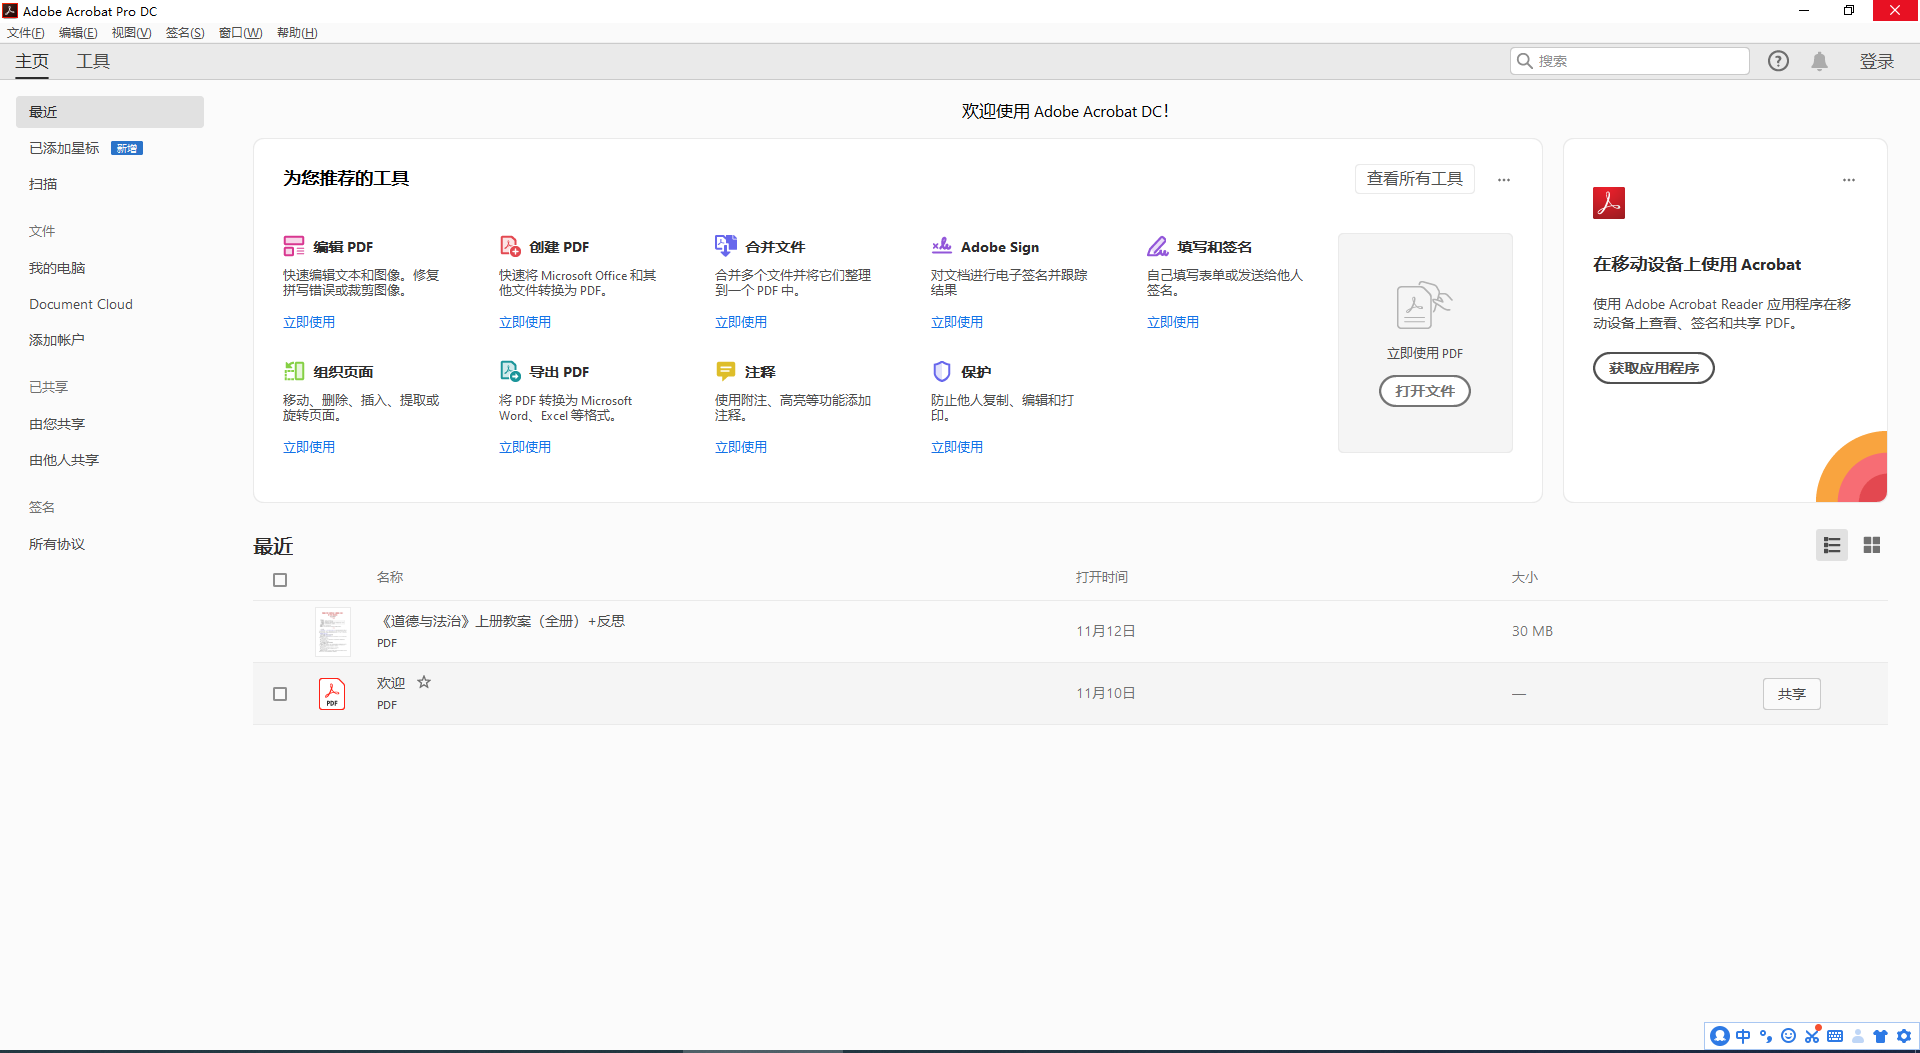Switch to the 工具 tab
This screenshot has width=1920, height=1053.
[93, 61]
